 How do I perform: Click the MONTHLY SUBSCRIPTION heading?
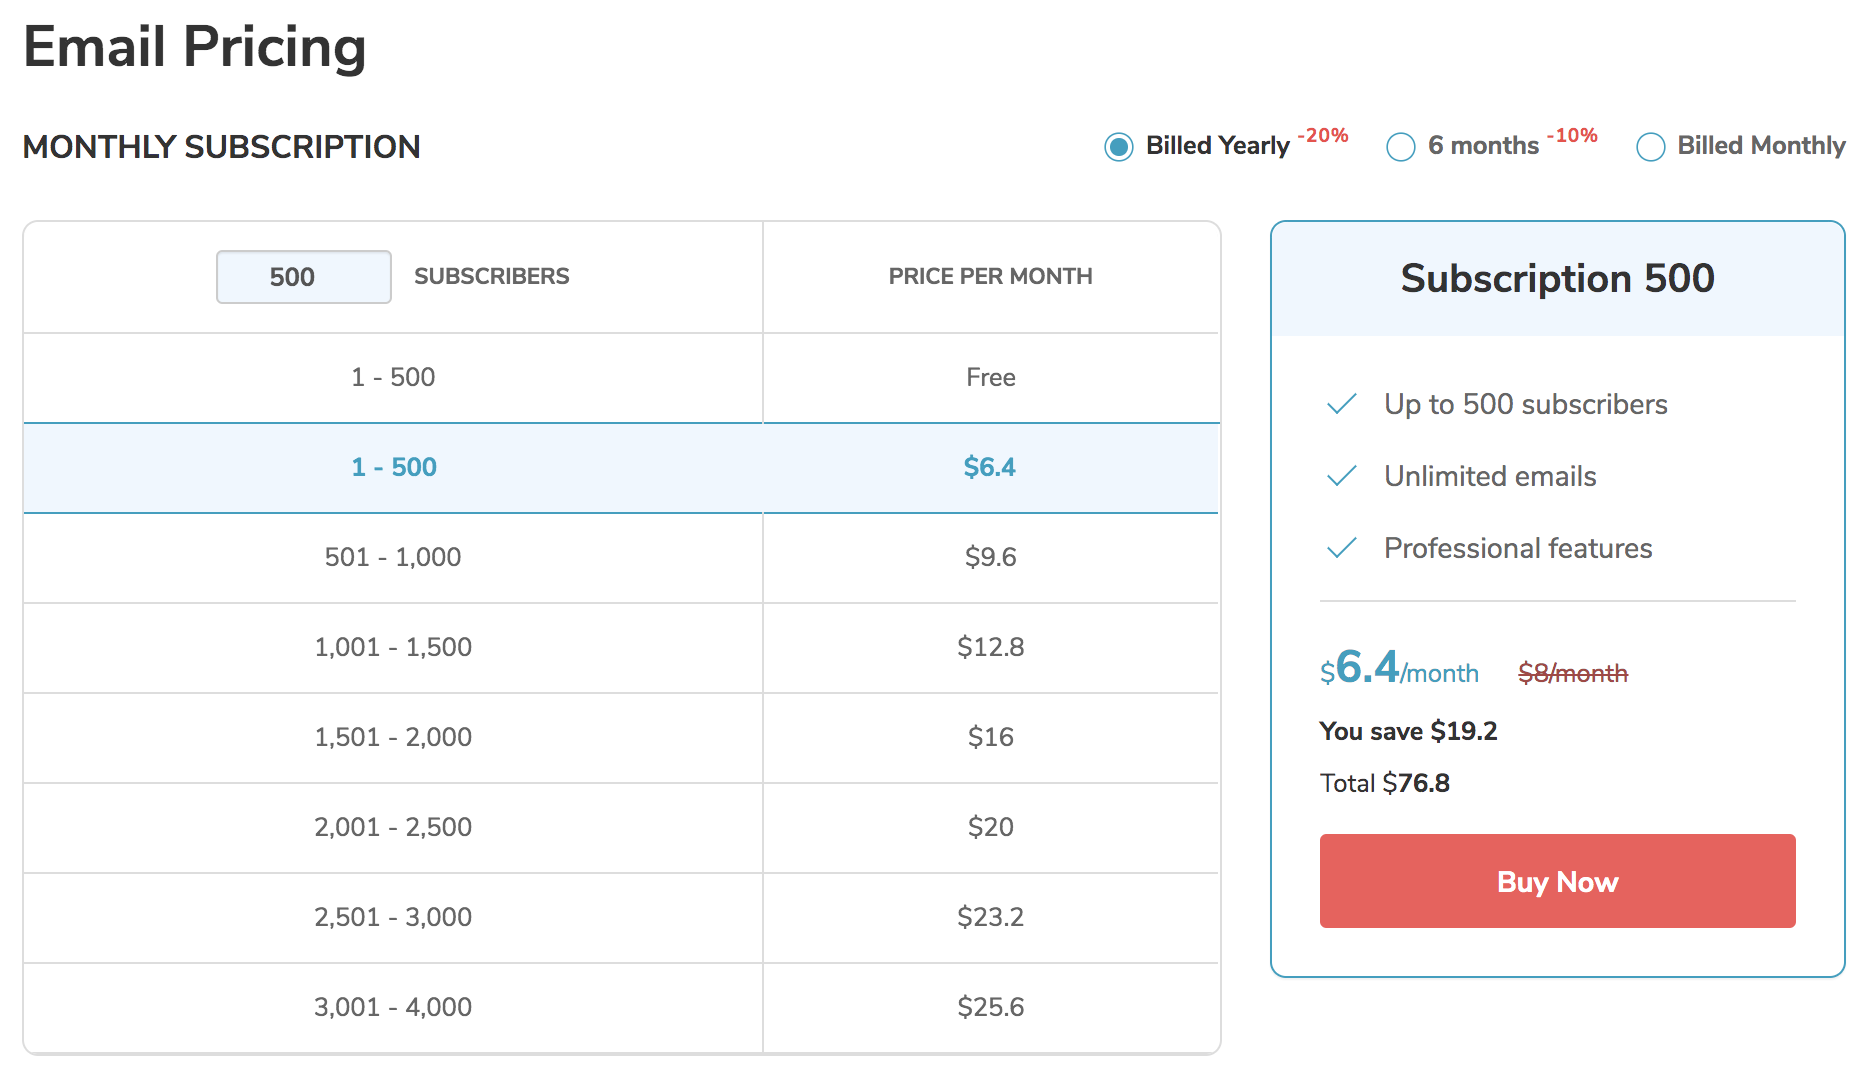[222, 147]
